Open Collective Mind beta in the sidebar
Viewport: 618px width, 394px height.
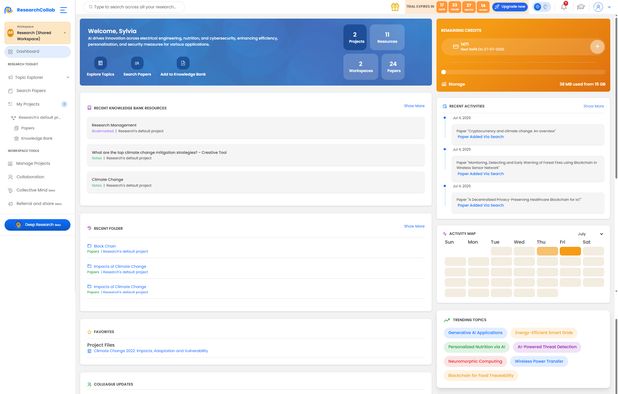(32, 190)
